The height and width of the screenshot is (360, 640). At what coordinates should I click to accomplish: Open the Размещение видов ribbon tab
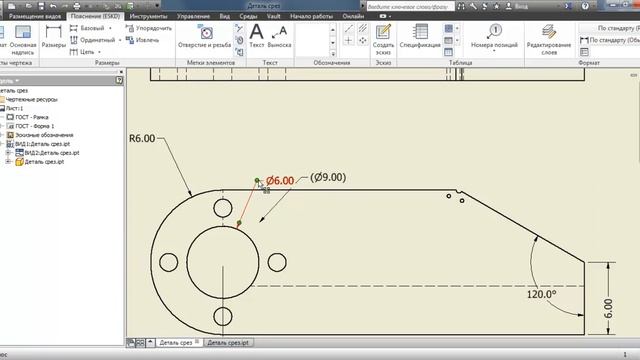(x=35, y=16)
